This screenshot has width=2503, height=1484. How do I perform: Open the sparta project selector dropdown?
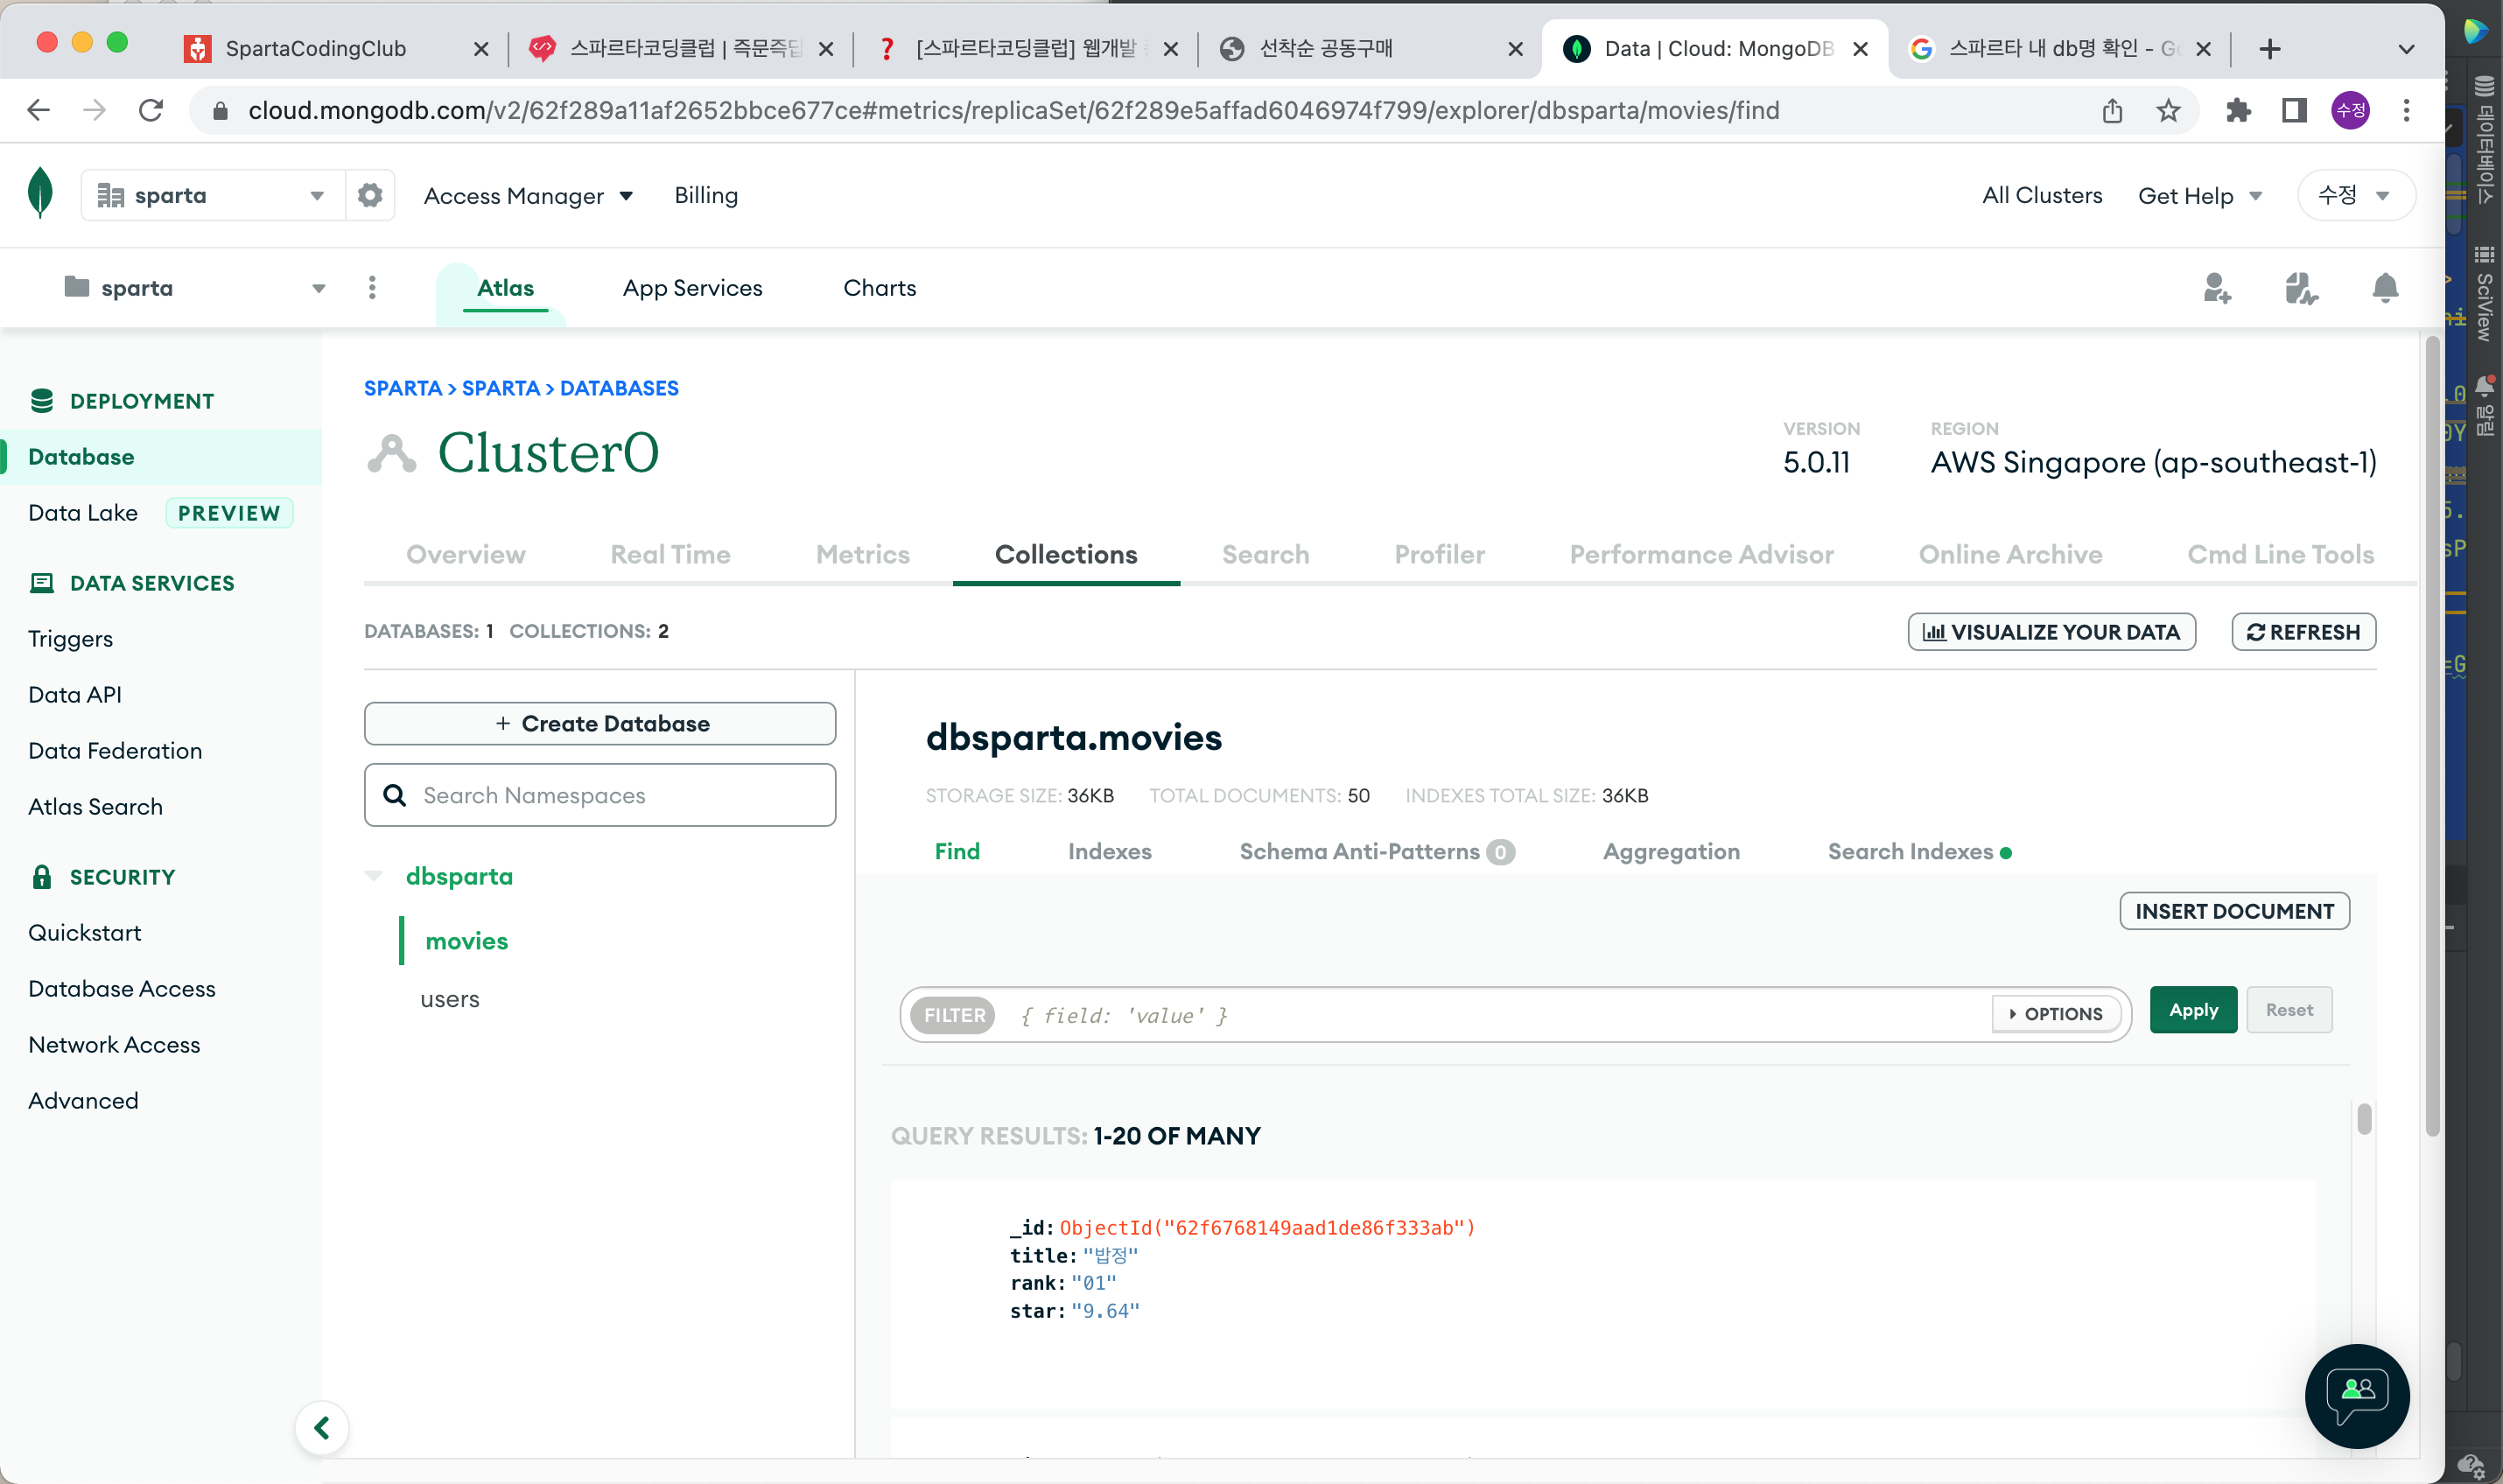(195, 288)
